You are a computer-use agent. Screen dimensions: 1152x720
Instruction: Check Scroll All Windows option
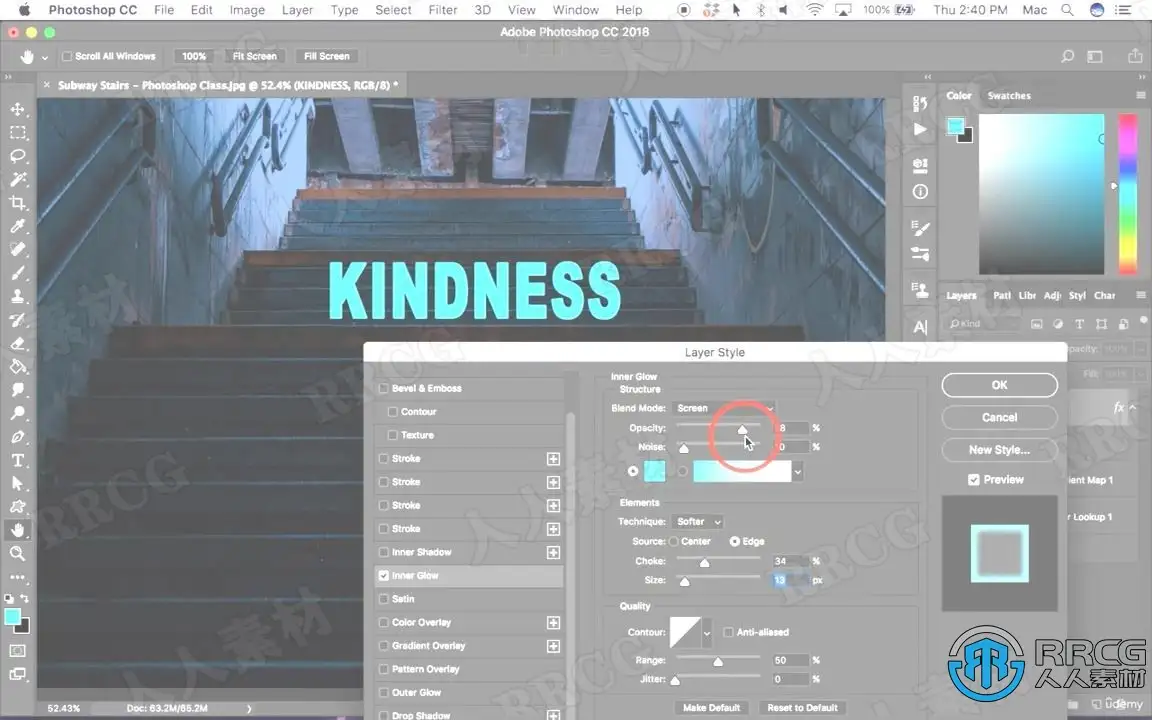(x=67, y=56)
